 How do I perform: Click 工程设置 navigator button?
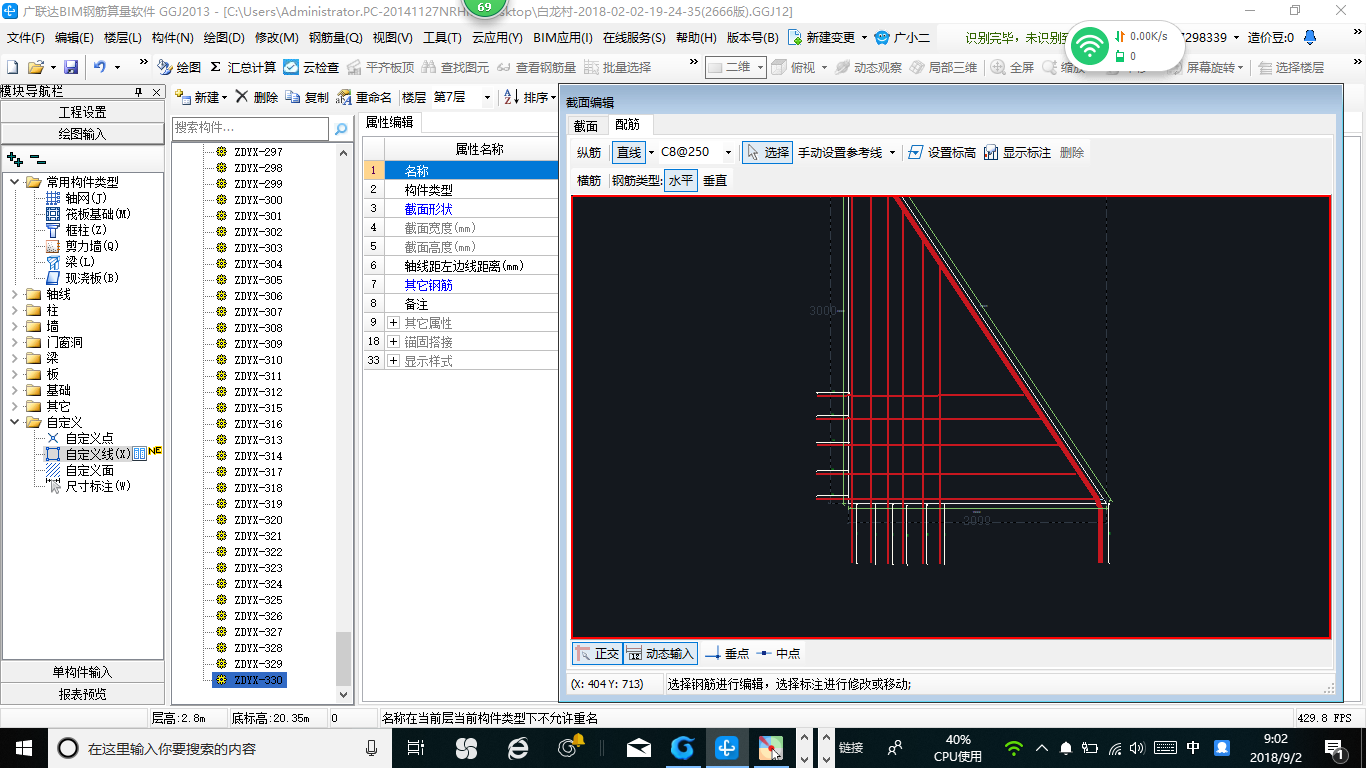82,112
